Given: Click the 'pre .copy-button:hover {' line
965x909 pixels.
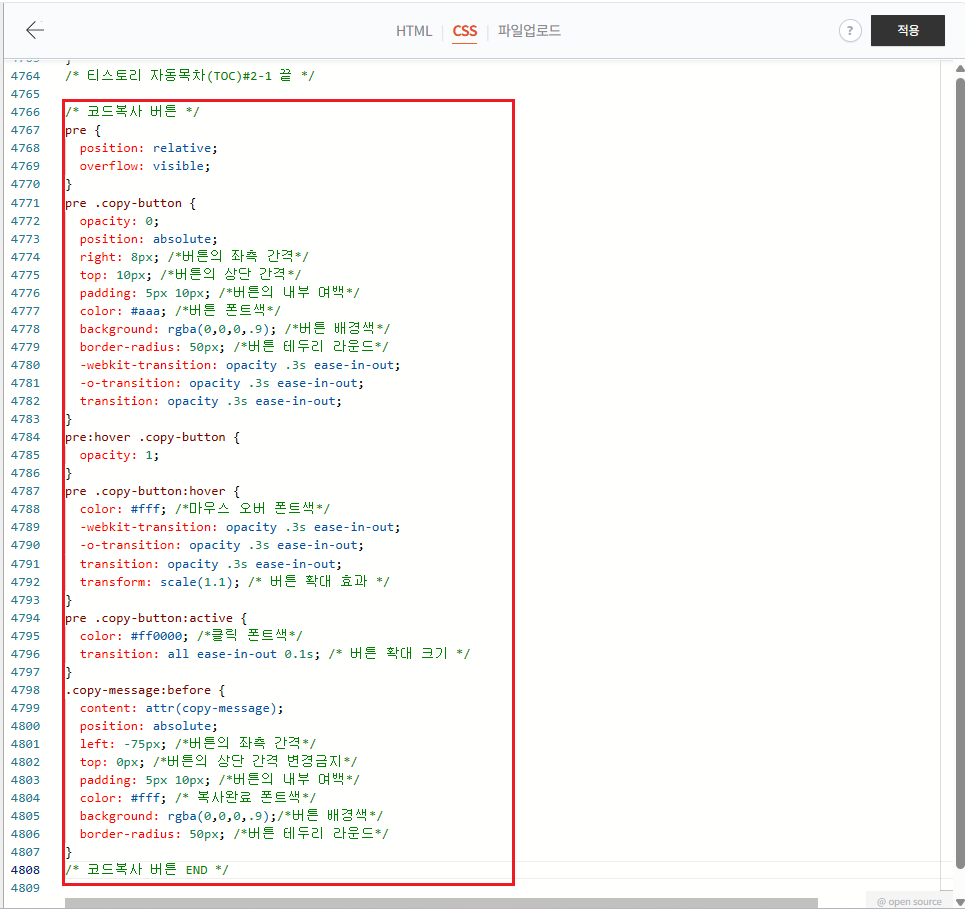Looking at the screenshot, I should 153,491.
